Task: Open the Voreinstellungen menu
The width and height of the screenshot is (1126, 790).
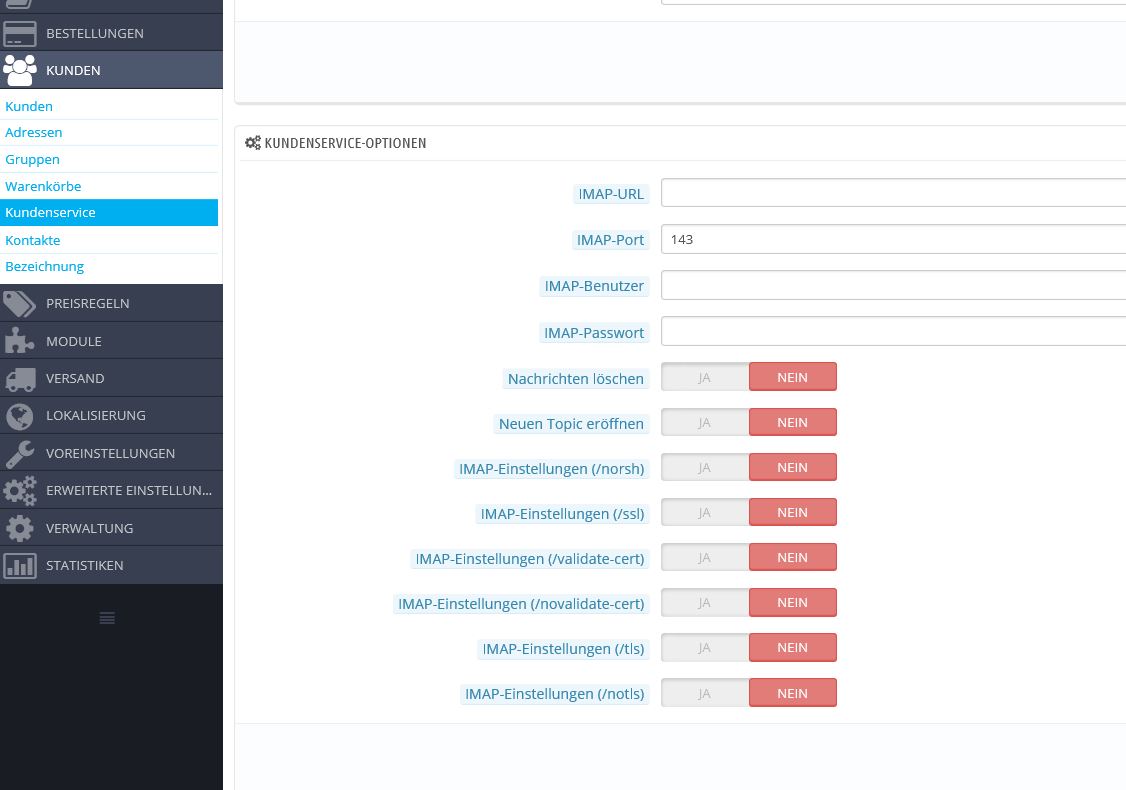Action: (111, 453)
